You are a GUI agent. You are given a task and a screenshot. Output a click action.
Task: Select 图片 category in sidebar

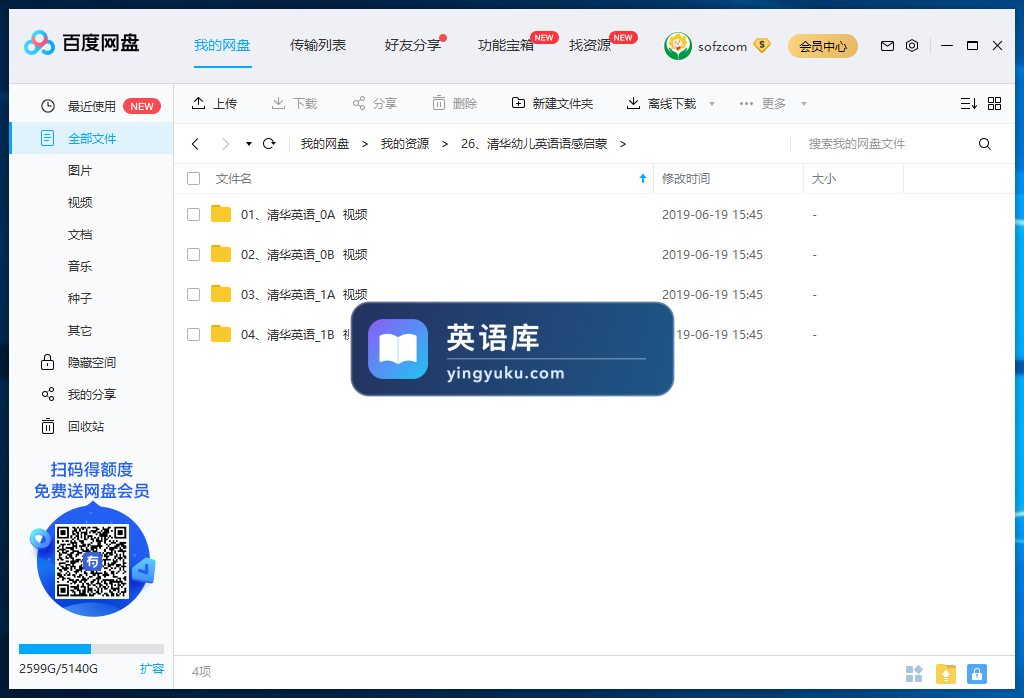(80, 170)
